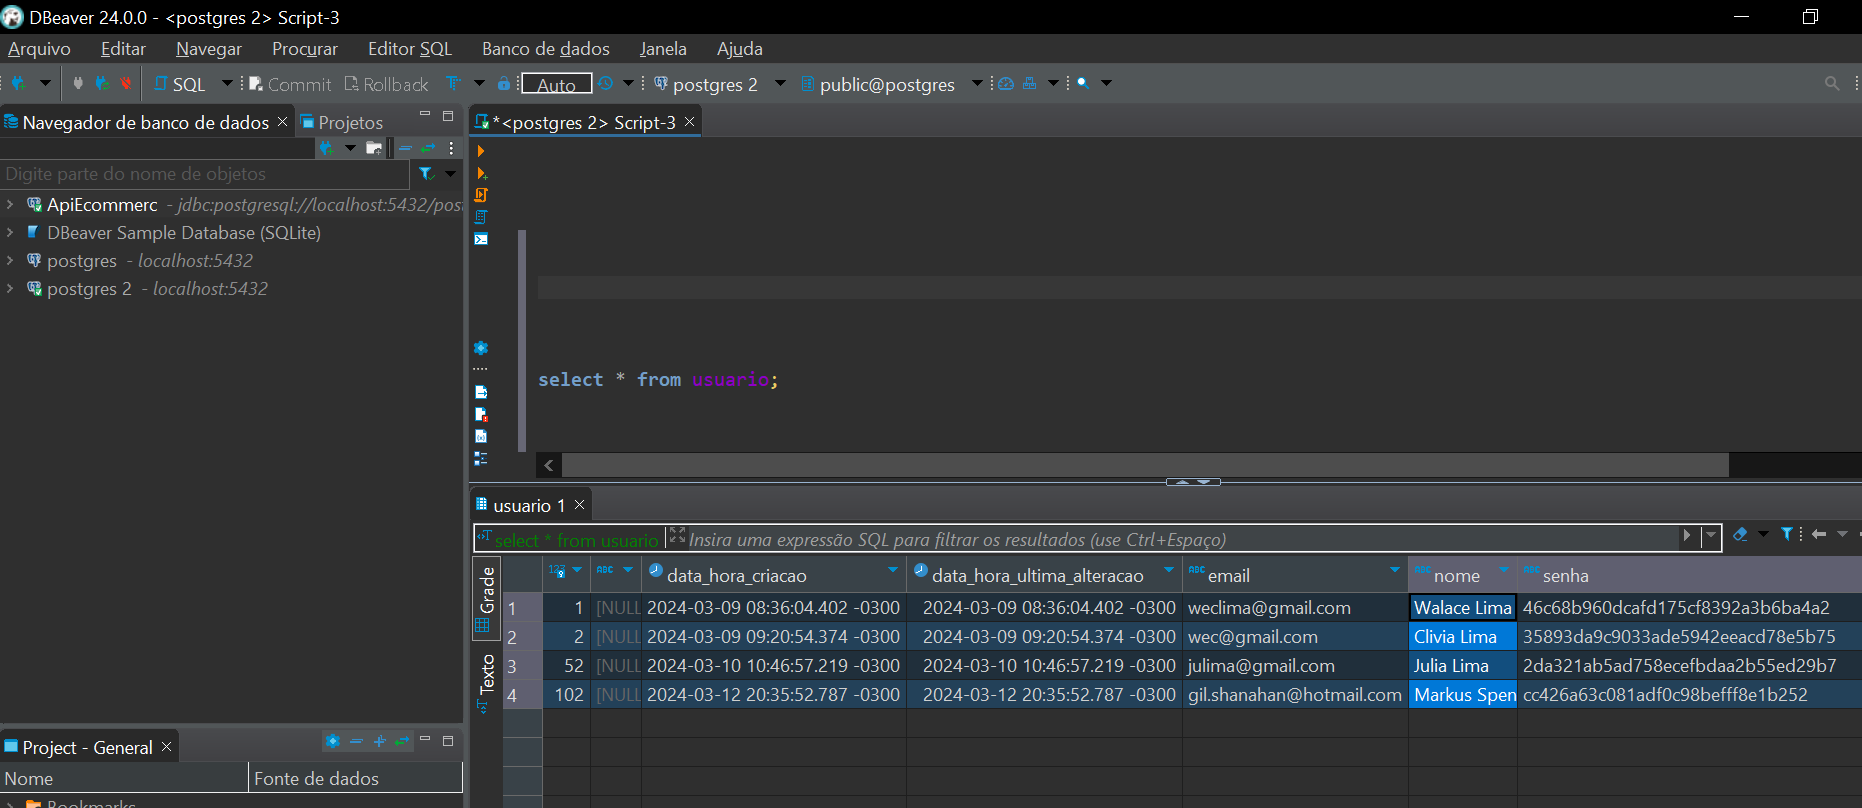Click the nome column header
The image size is (1862, 808).
click(1462, 575)
